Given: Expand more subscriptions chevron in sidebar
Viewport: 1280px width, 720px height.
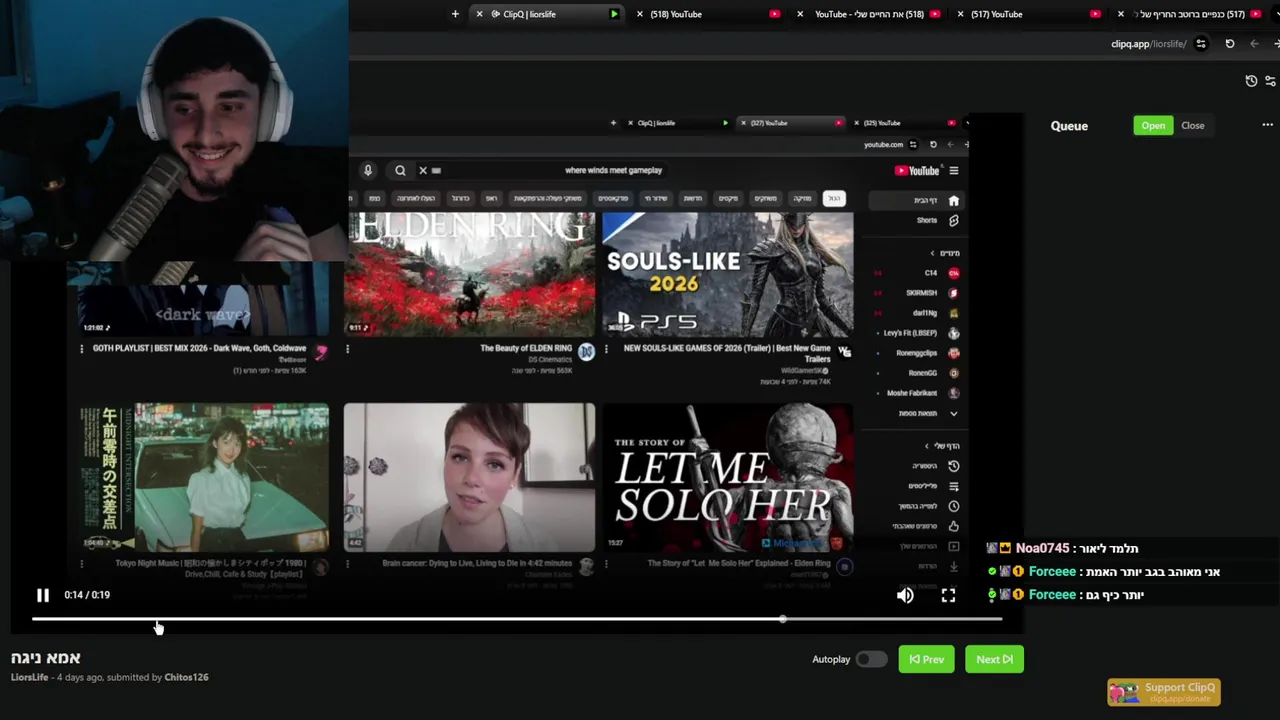Looking at the screenshot, I should (x=953, y=413).
